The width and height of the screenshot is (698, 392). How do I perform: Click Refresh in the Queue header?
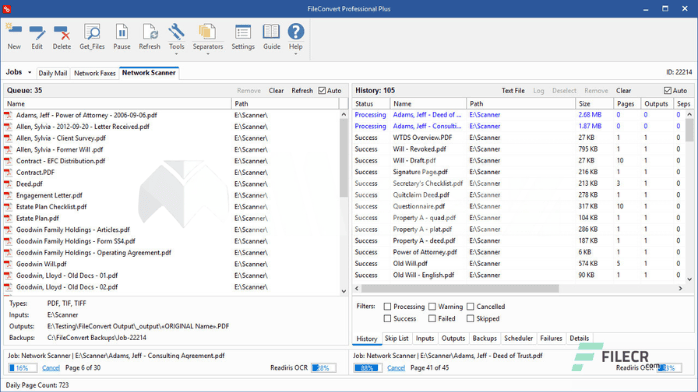click(x=302, y=90)
